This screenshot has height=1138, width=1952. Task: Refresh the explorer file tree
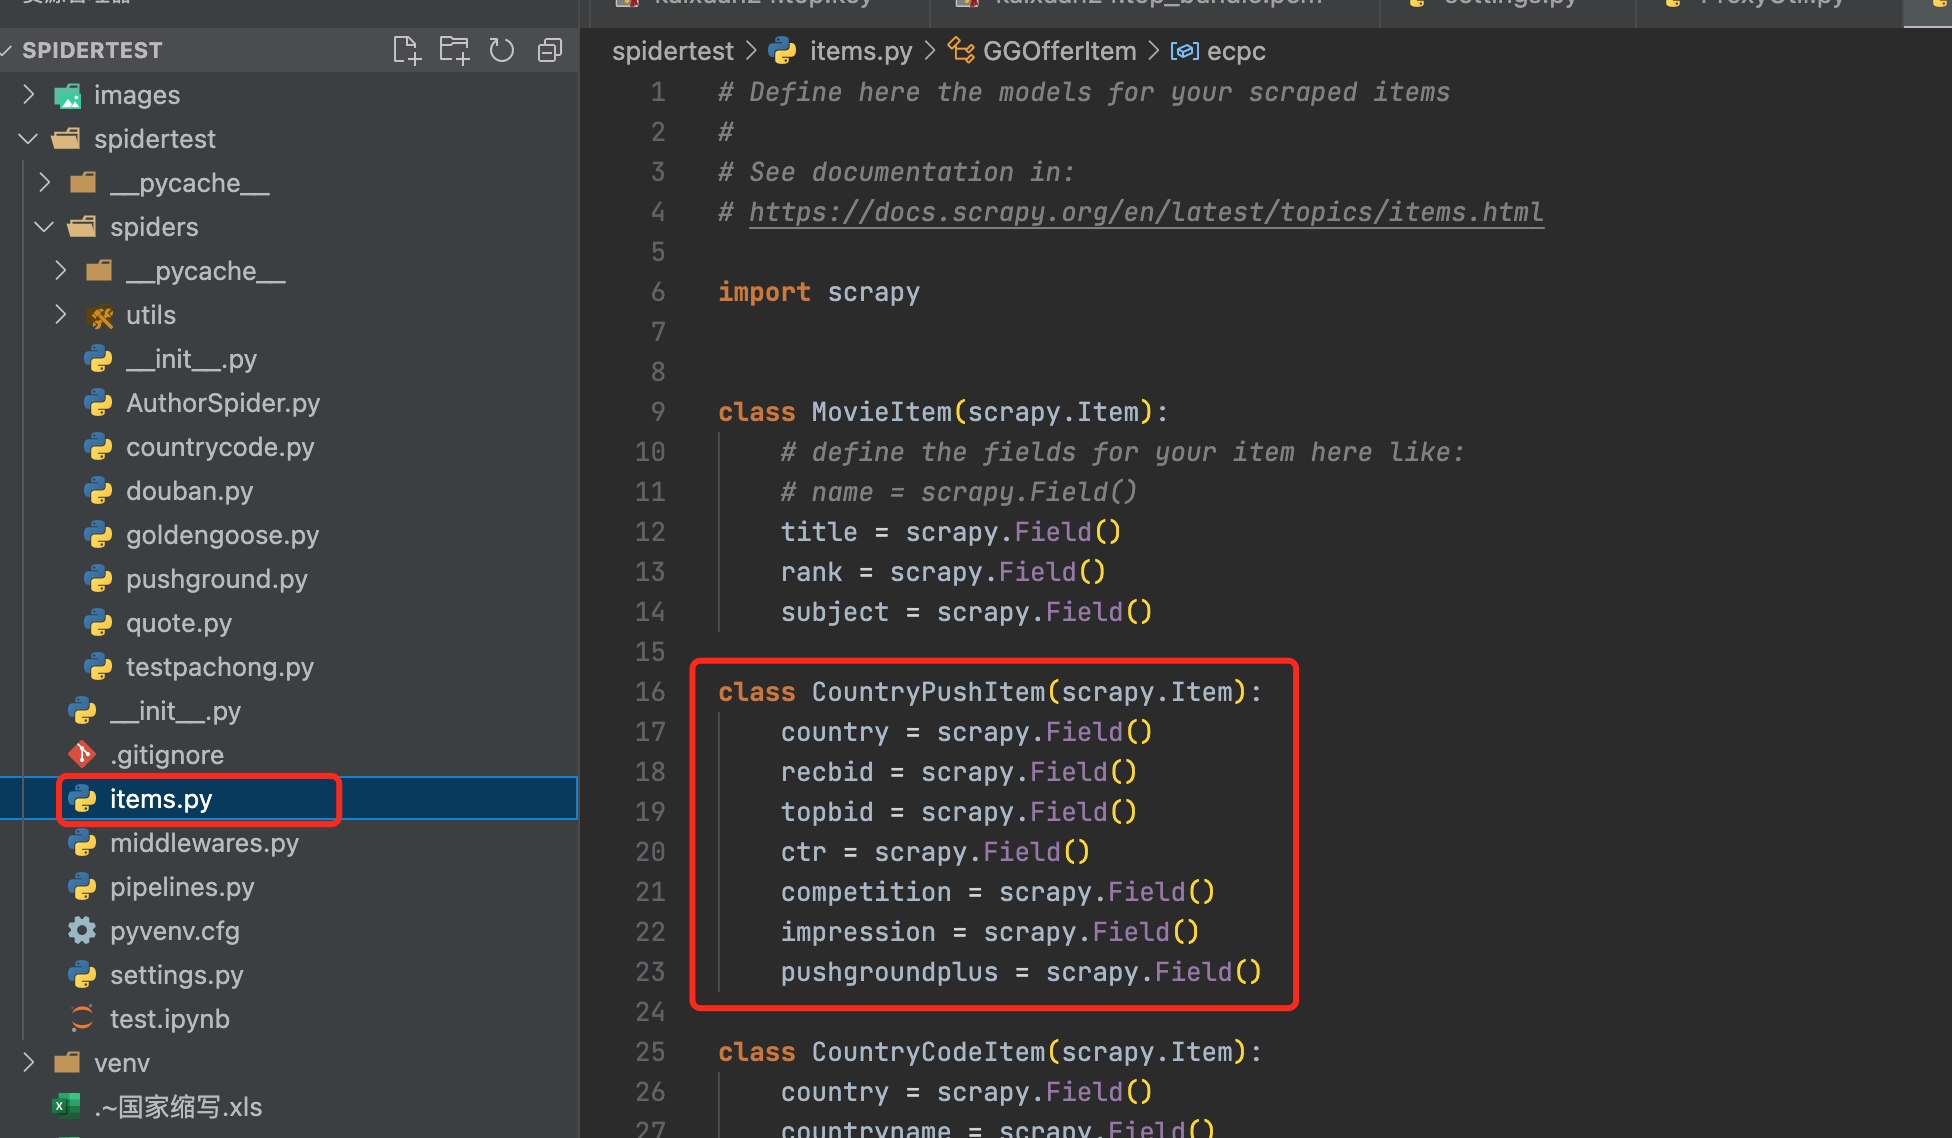pyautogui.click(x=502, y=50)
